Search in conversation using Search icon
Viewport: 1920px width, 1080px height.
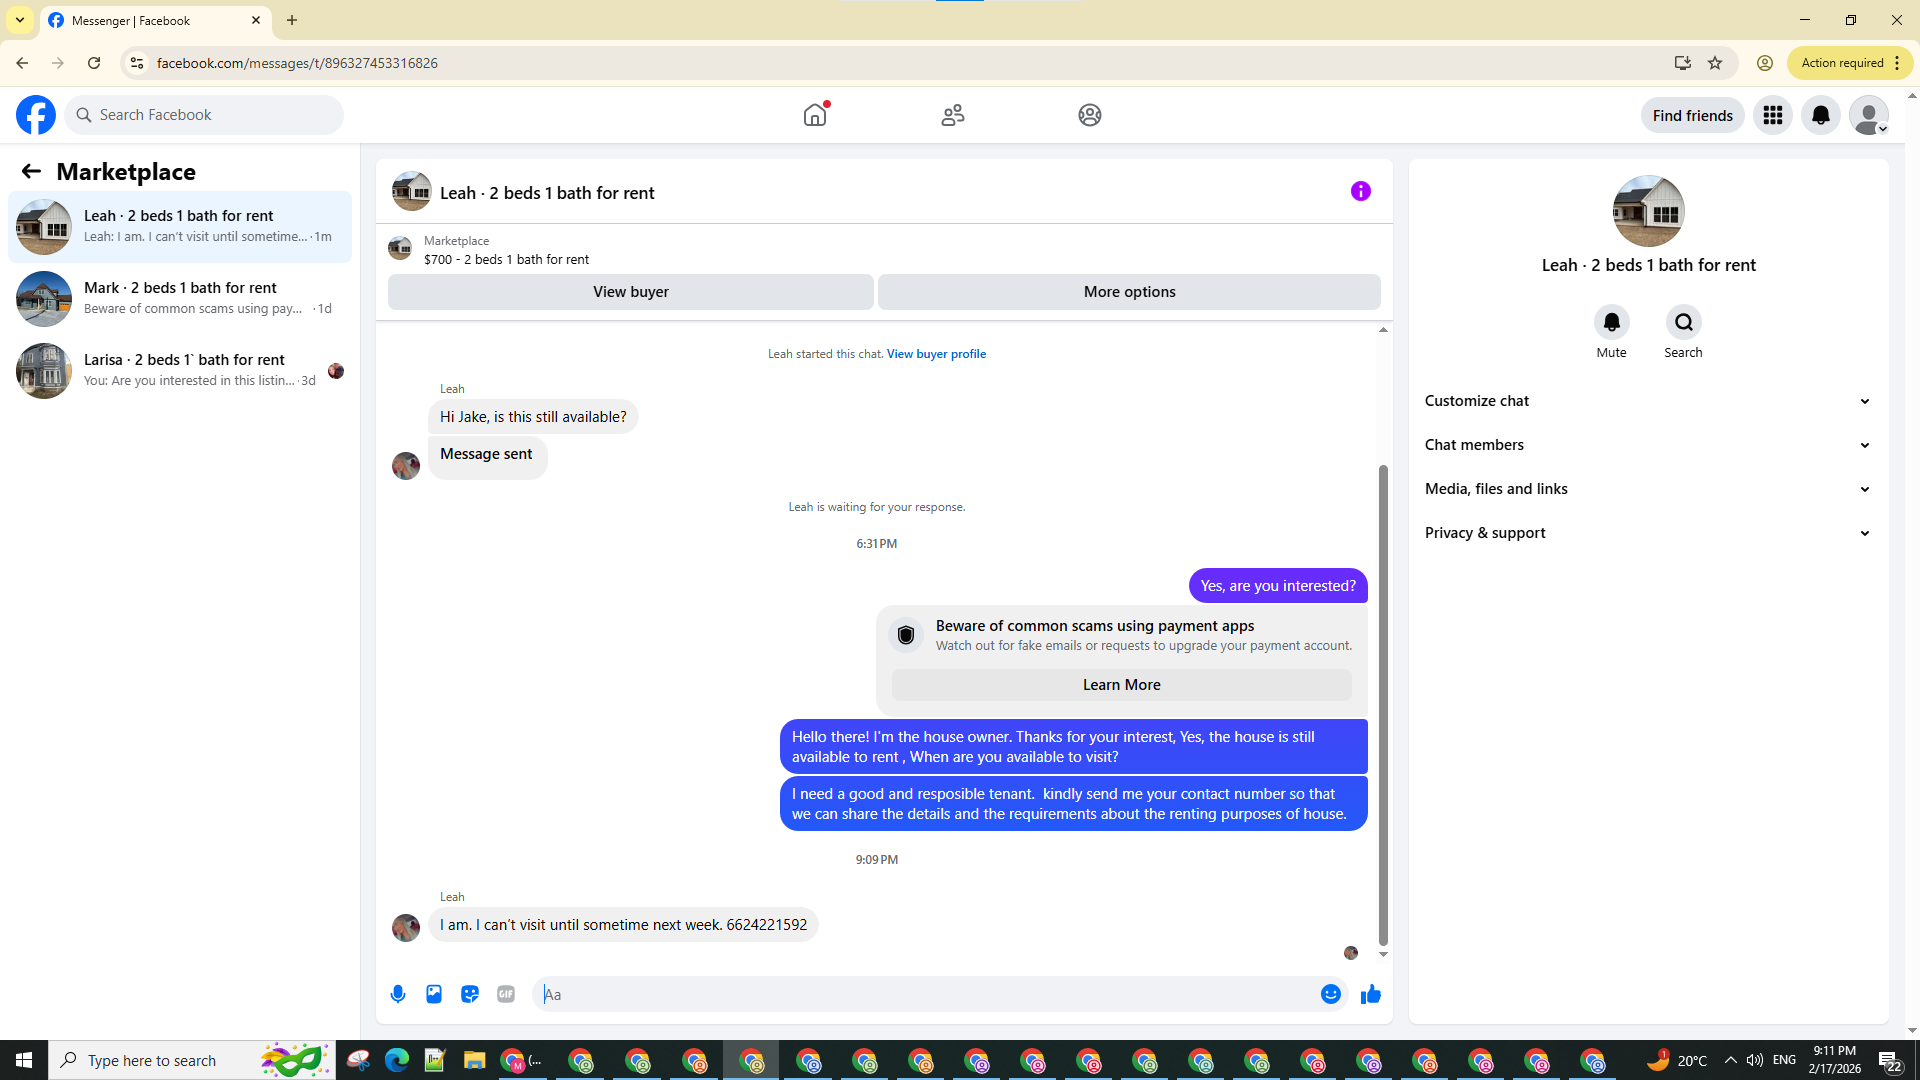[x=1683, y=323]
